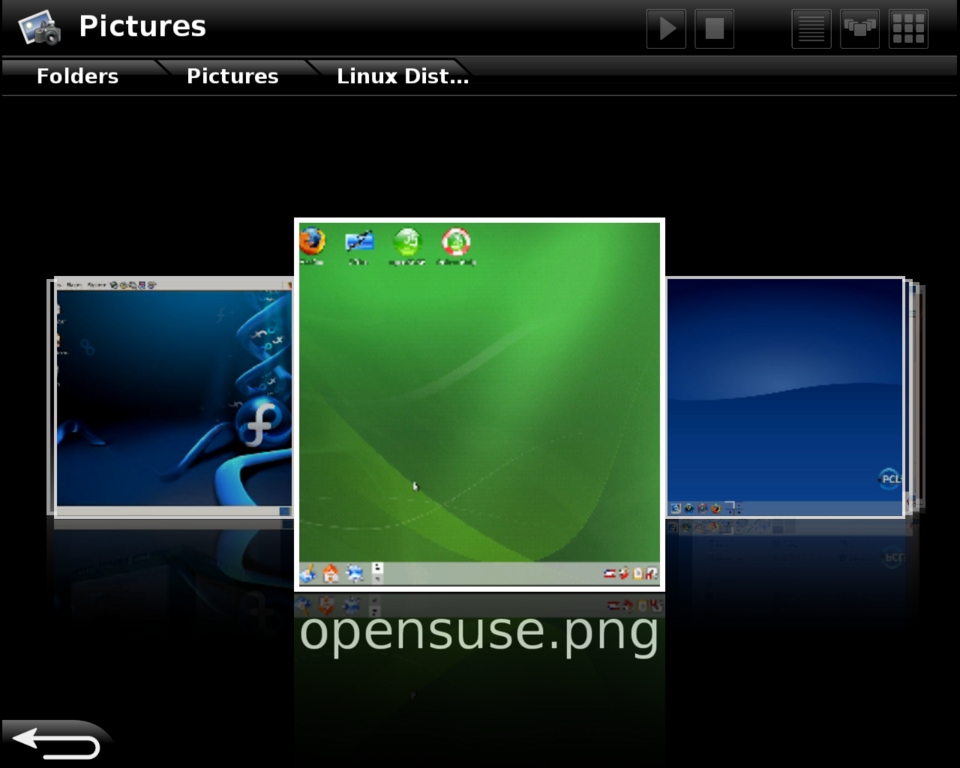
Task: Select the Fedora desktop screenshot thumbnail
Action: click(170, 395)
